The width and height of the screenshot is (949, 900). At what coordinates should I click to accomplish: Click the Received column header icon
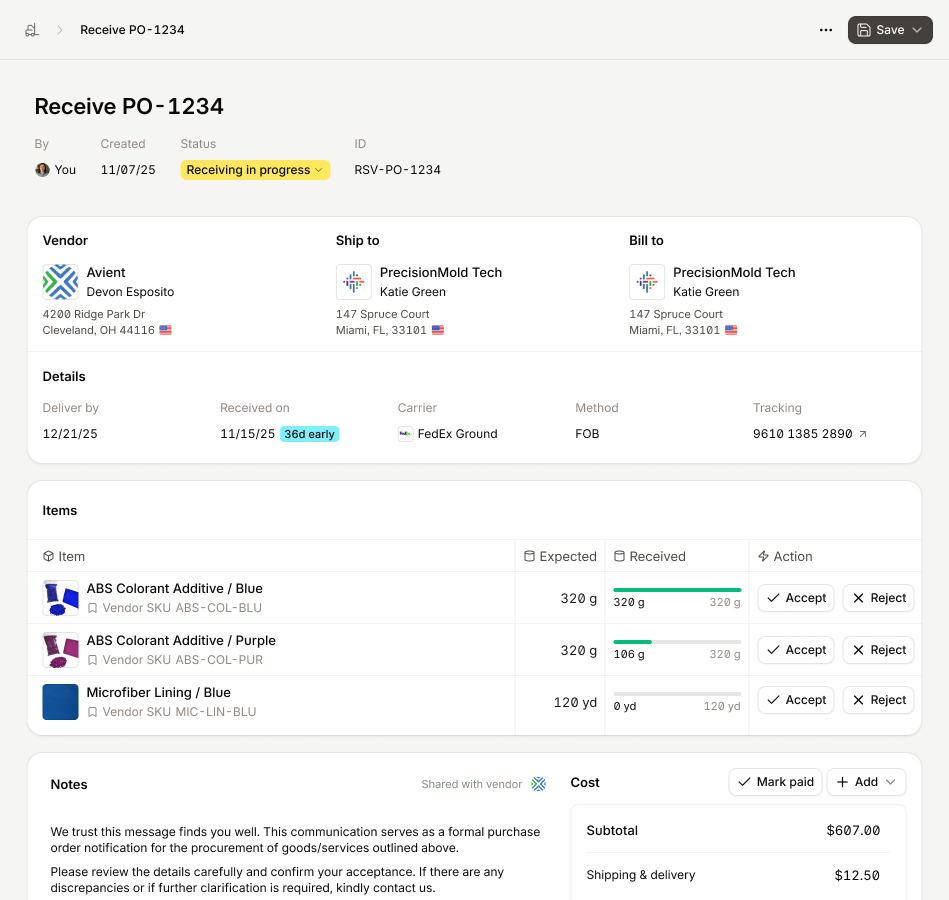point(619,556)
